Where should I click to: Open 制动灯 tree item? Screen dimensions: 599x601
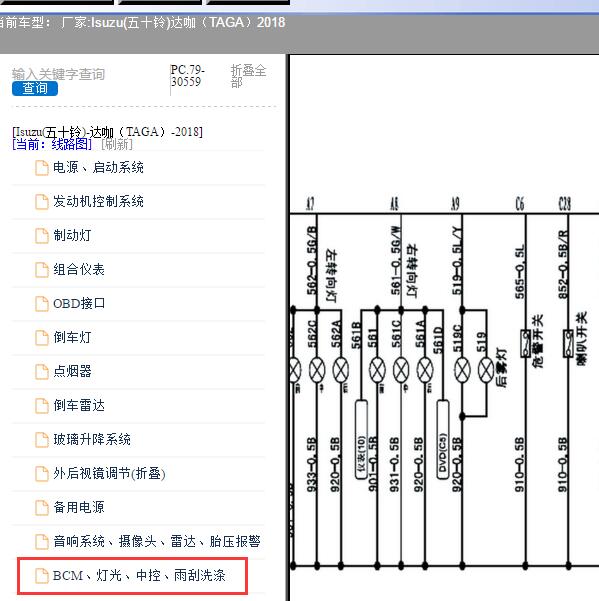click(72, 235)
